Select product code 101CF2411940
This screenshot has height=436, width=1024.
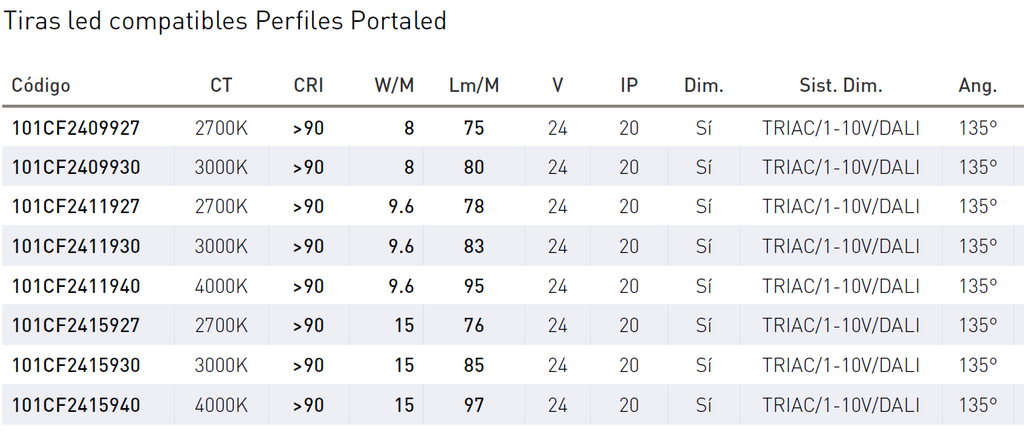[x=76, y=286]
